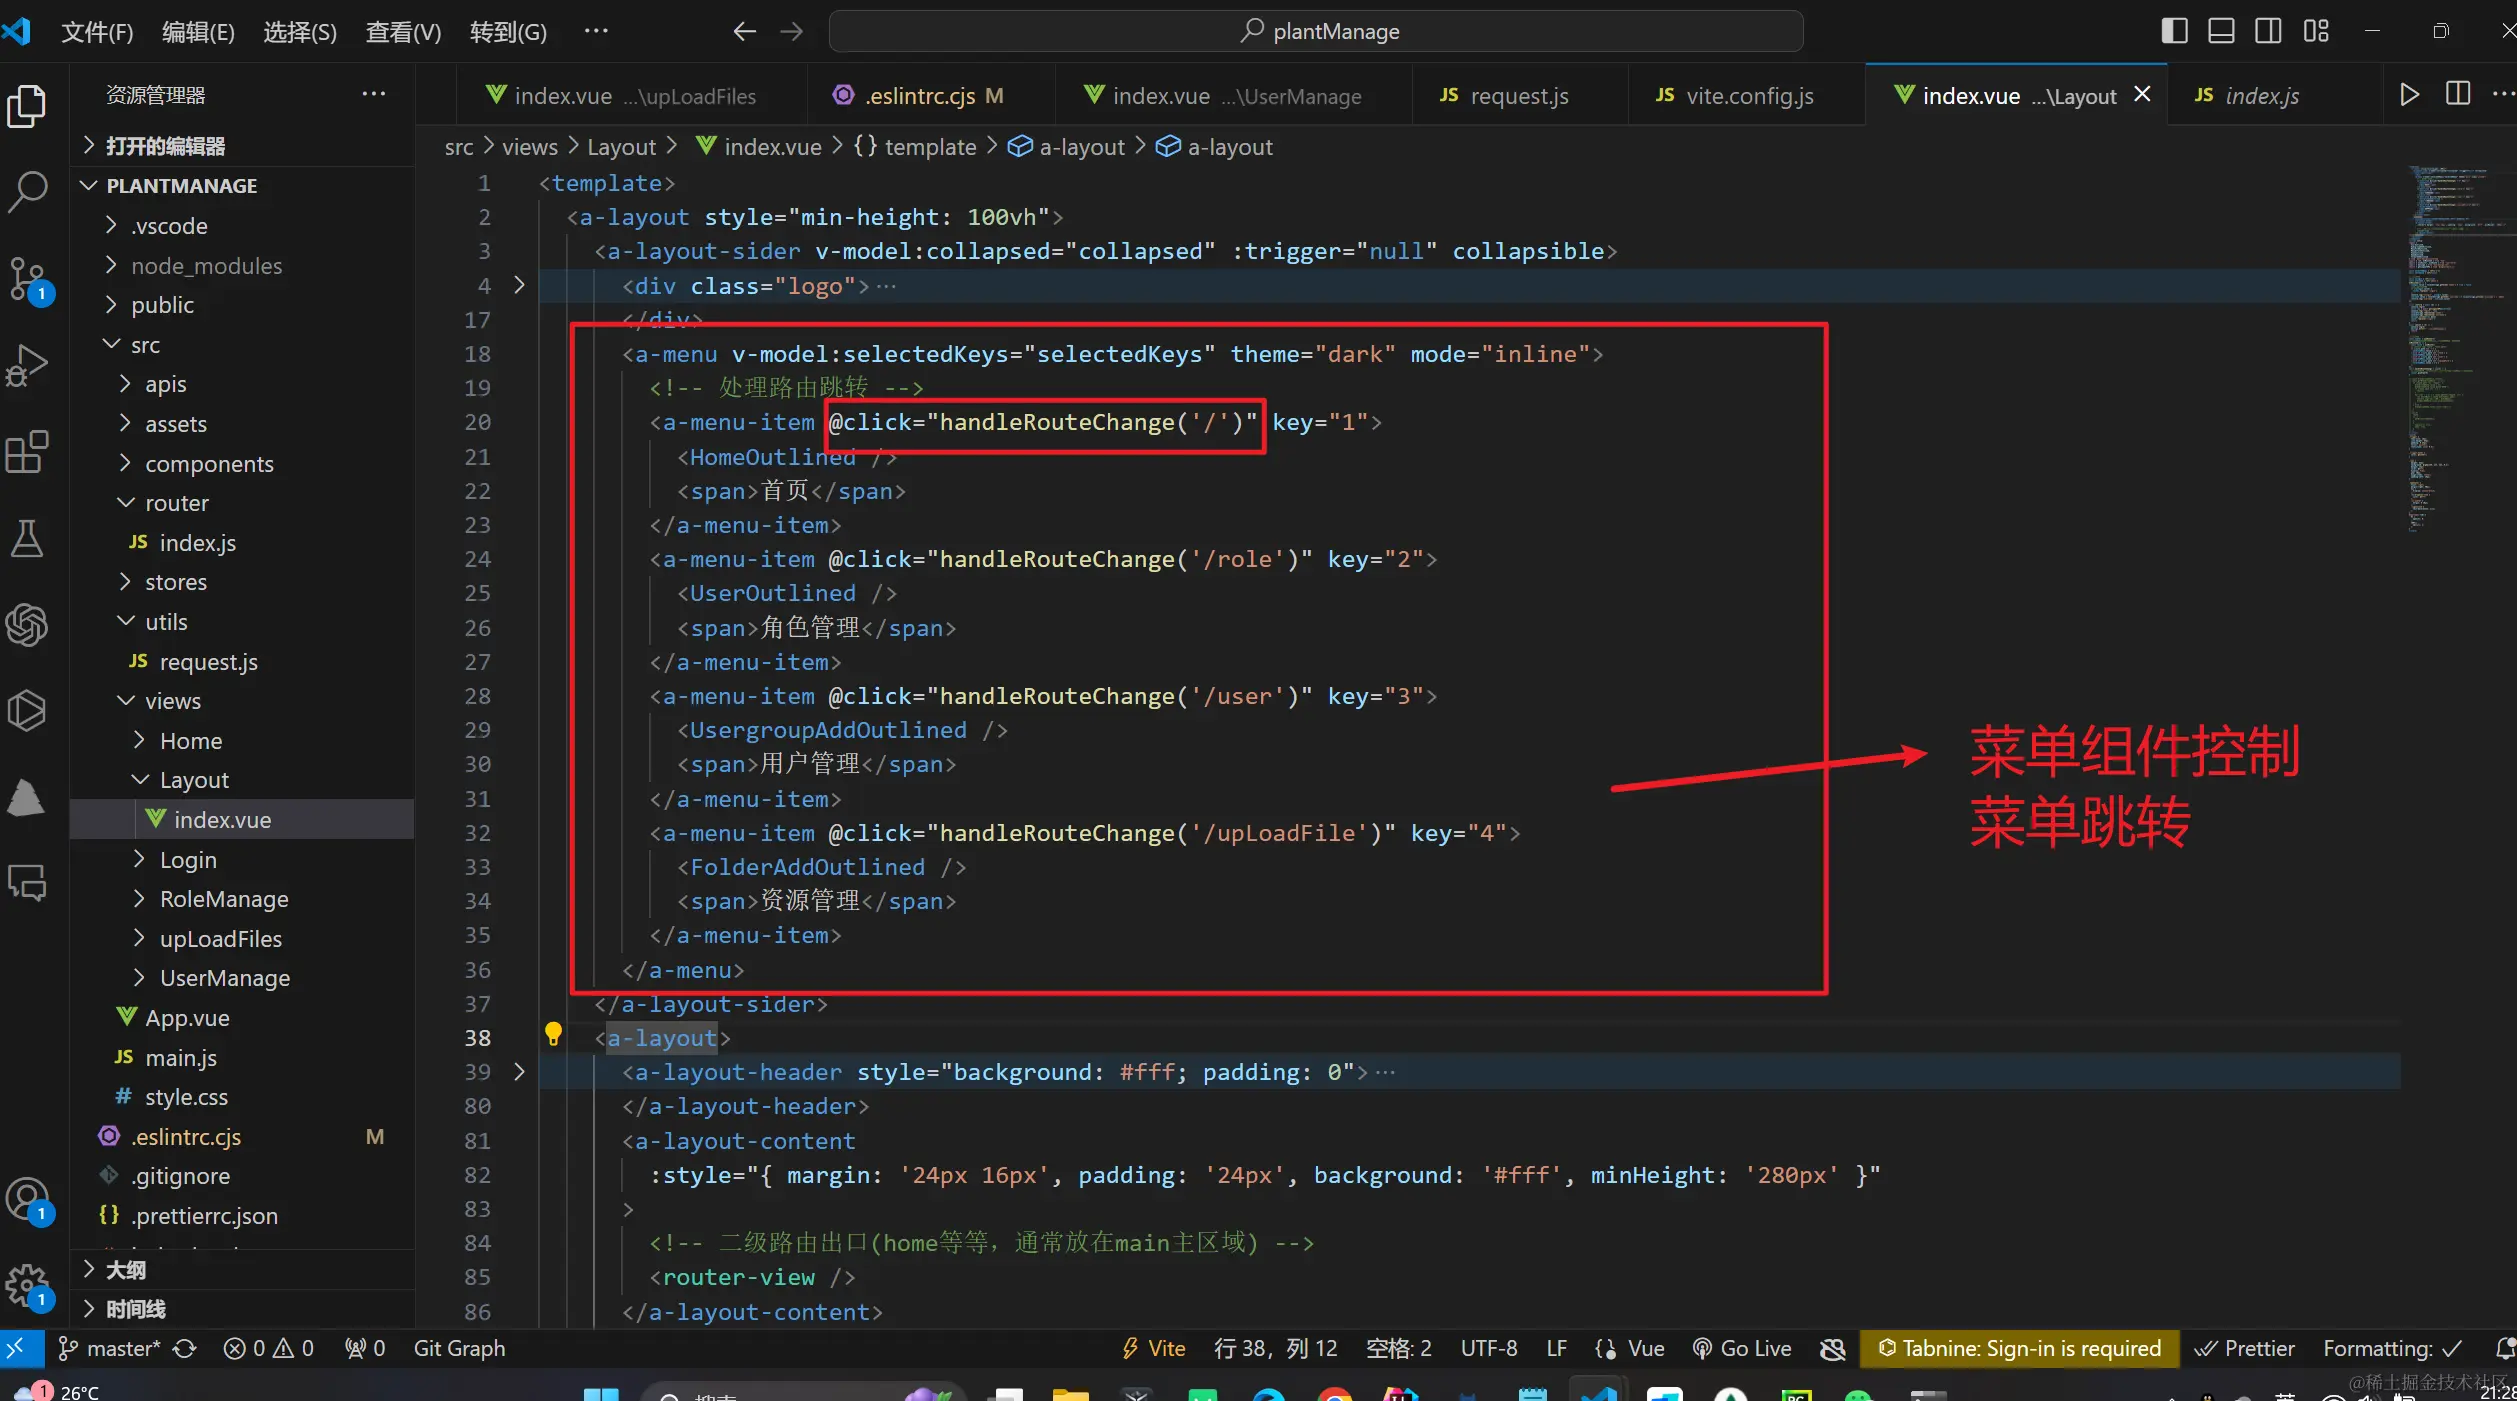Click master branch in status bar
2517x1401 pixels.
point(108,1348)
